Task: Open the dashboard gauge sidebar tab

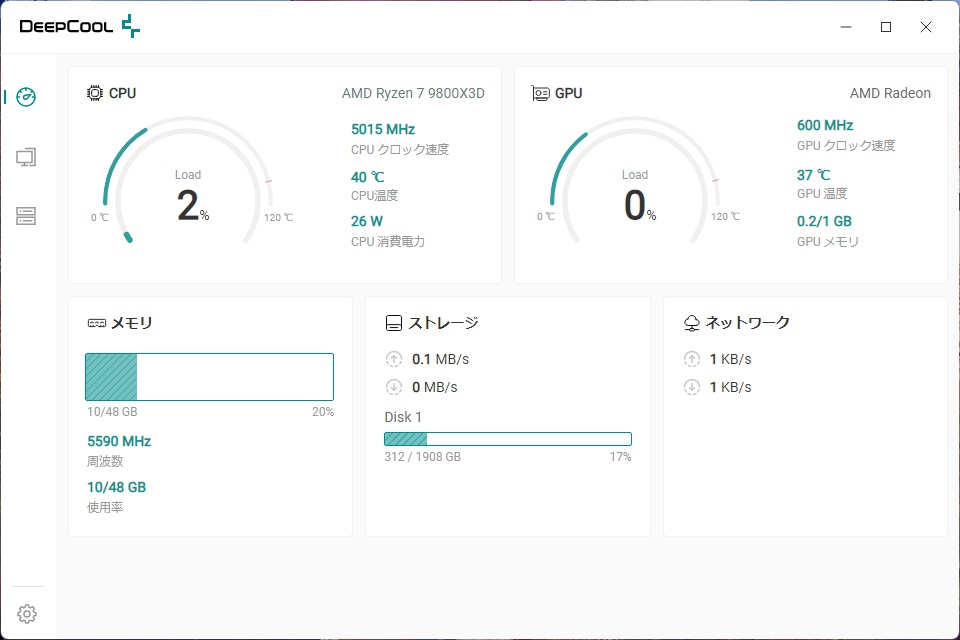Action: tap(27, 97)
